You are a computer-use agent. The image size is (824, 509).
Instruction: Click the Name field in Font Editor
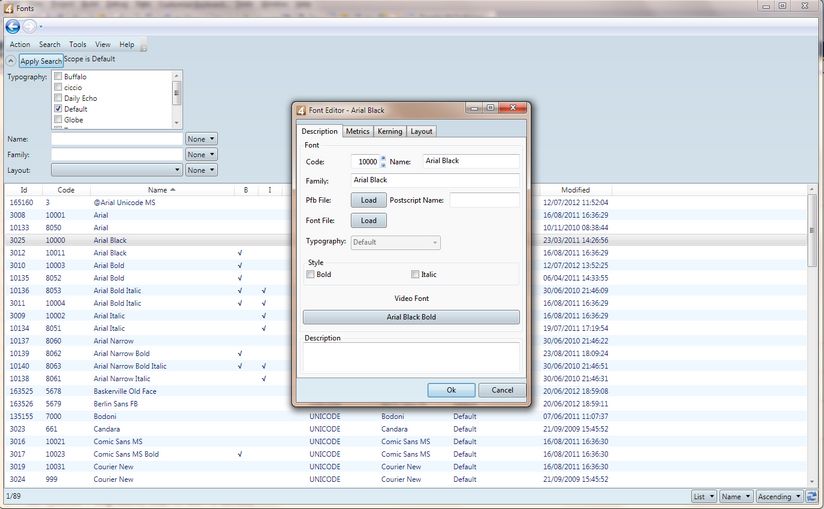[471, 161]
